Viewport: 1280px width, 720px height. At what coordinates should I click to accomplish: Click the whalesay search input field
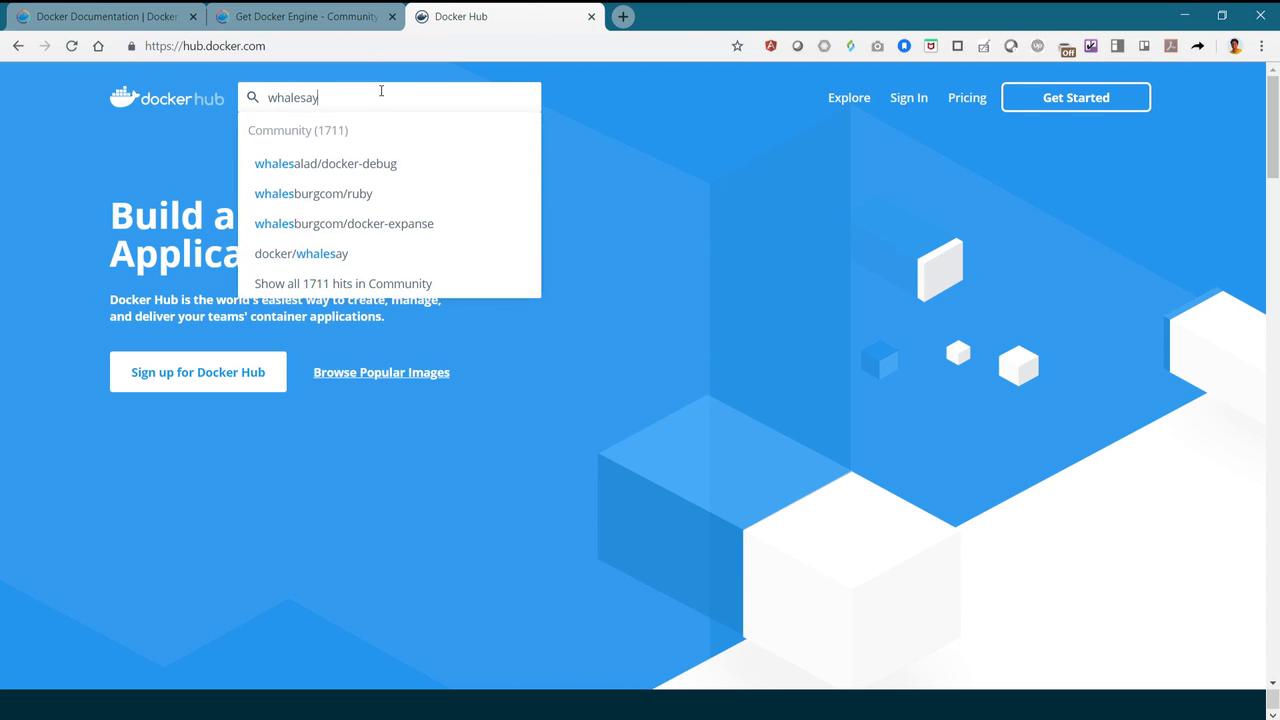390,97
